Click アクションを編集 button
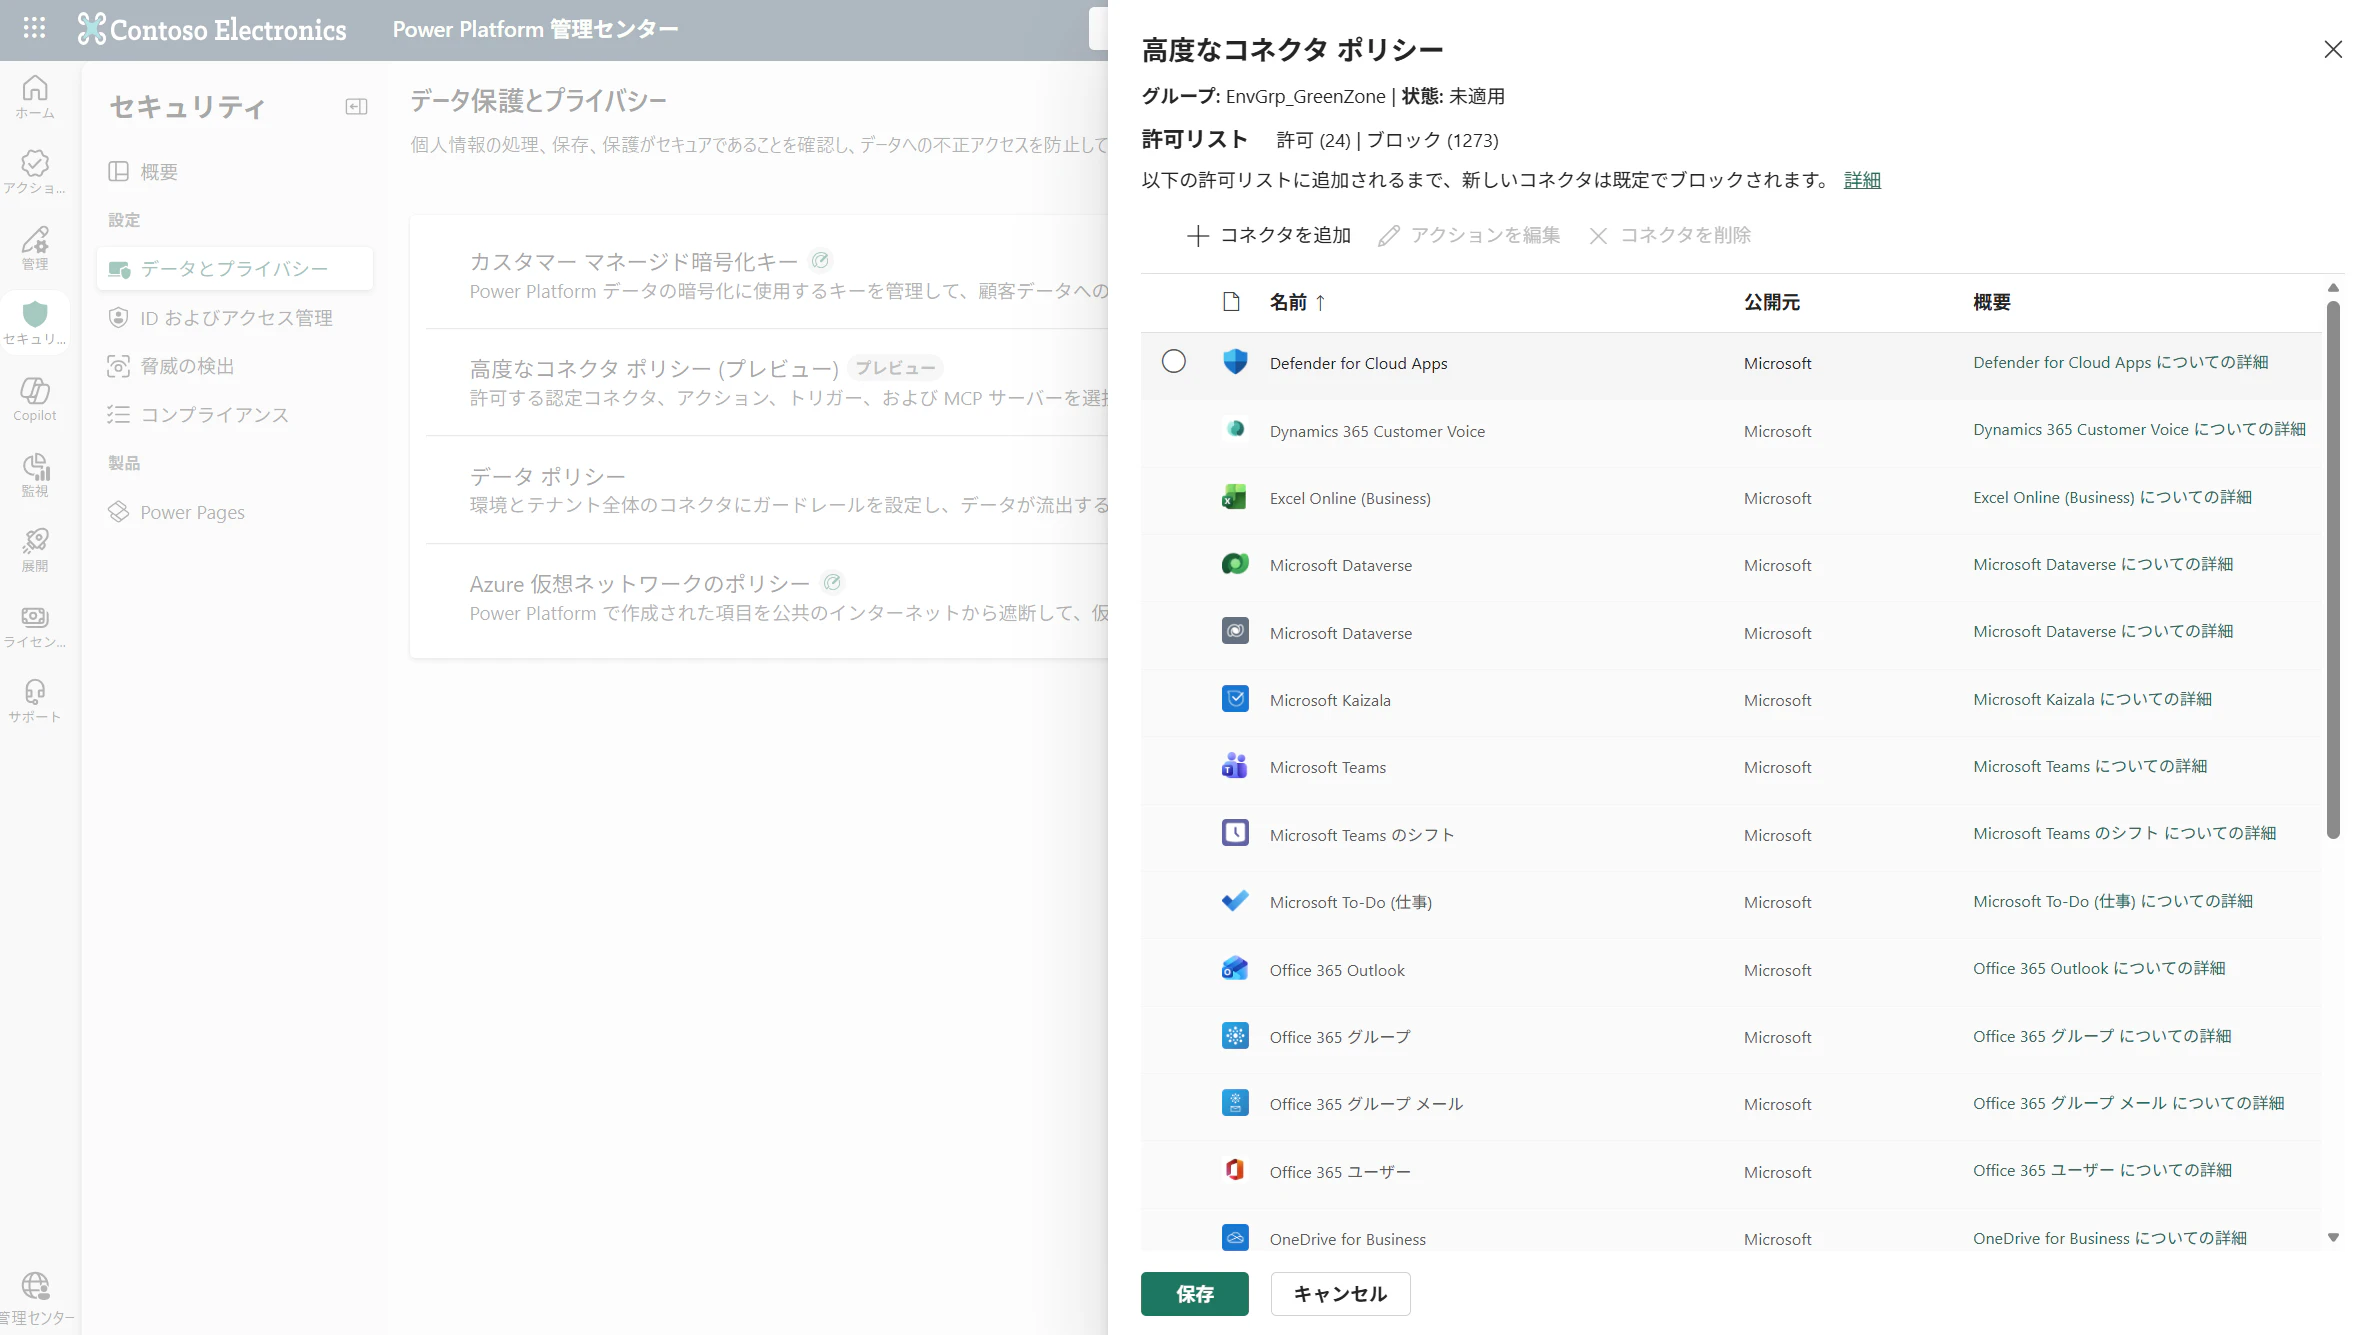Screen dimensions: 2355x1335 click(1468, 235)
